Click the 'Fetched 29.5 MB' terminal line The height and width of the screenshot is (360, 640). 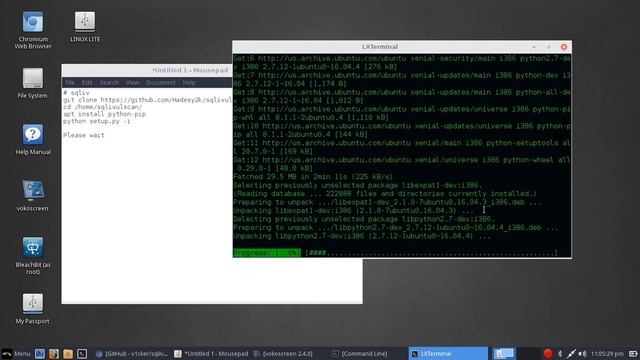[313, 177]
